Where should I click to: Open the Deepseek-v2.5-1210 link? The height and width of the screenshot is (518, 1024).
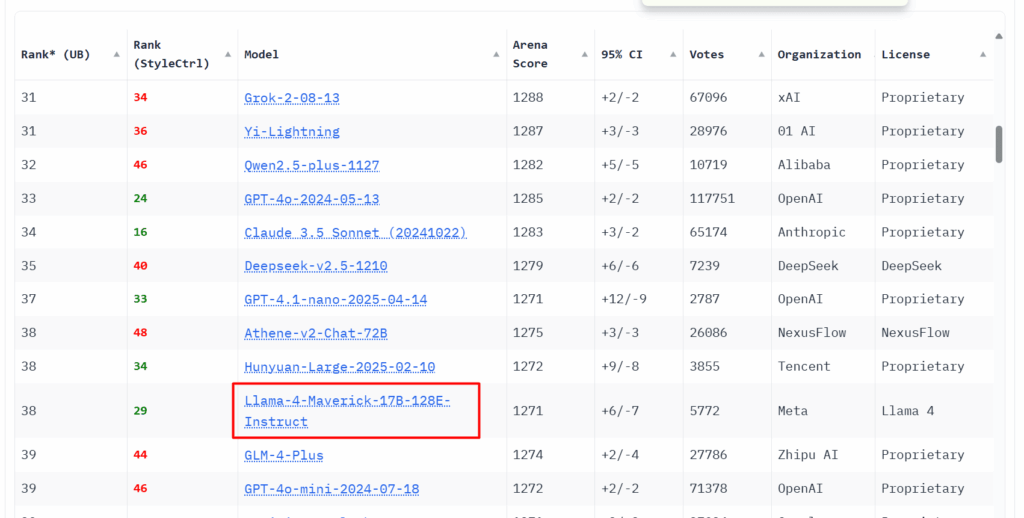click(x=315, y=266)
